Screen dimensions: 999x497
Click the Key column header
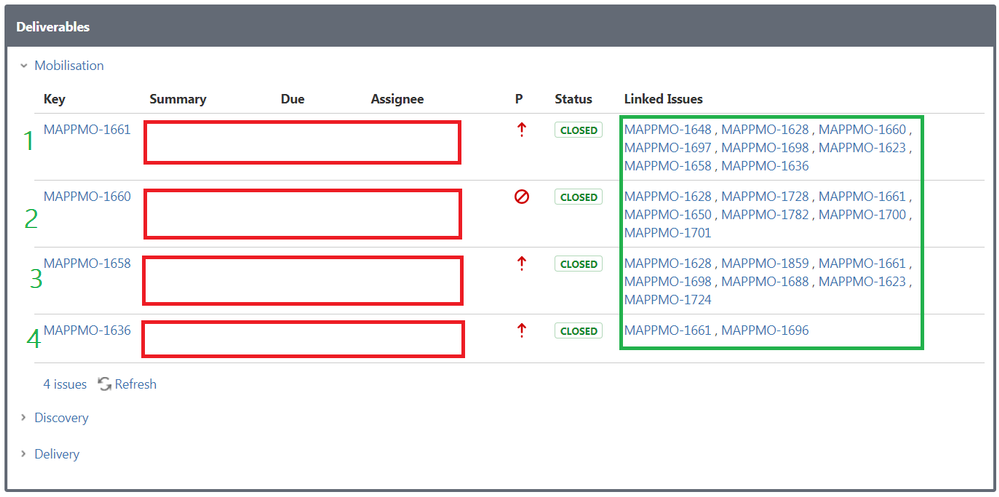click(x=54, y=99)
